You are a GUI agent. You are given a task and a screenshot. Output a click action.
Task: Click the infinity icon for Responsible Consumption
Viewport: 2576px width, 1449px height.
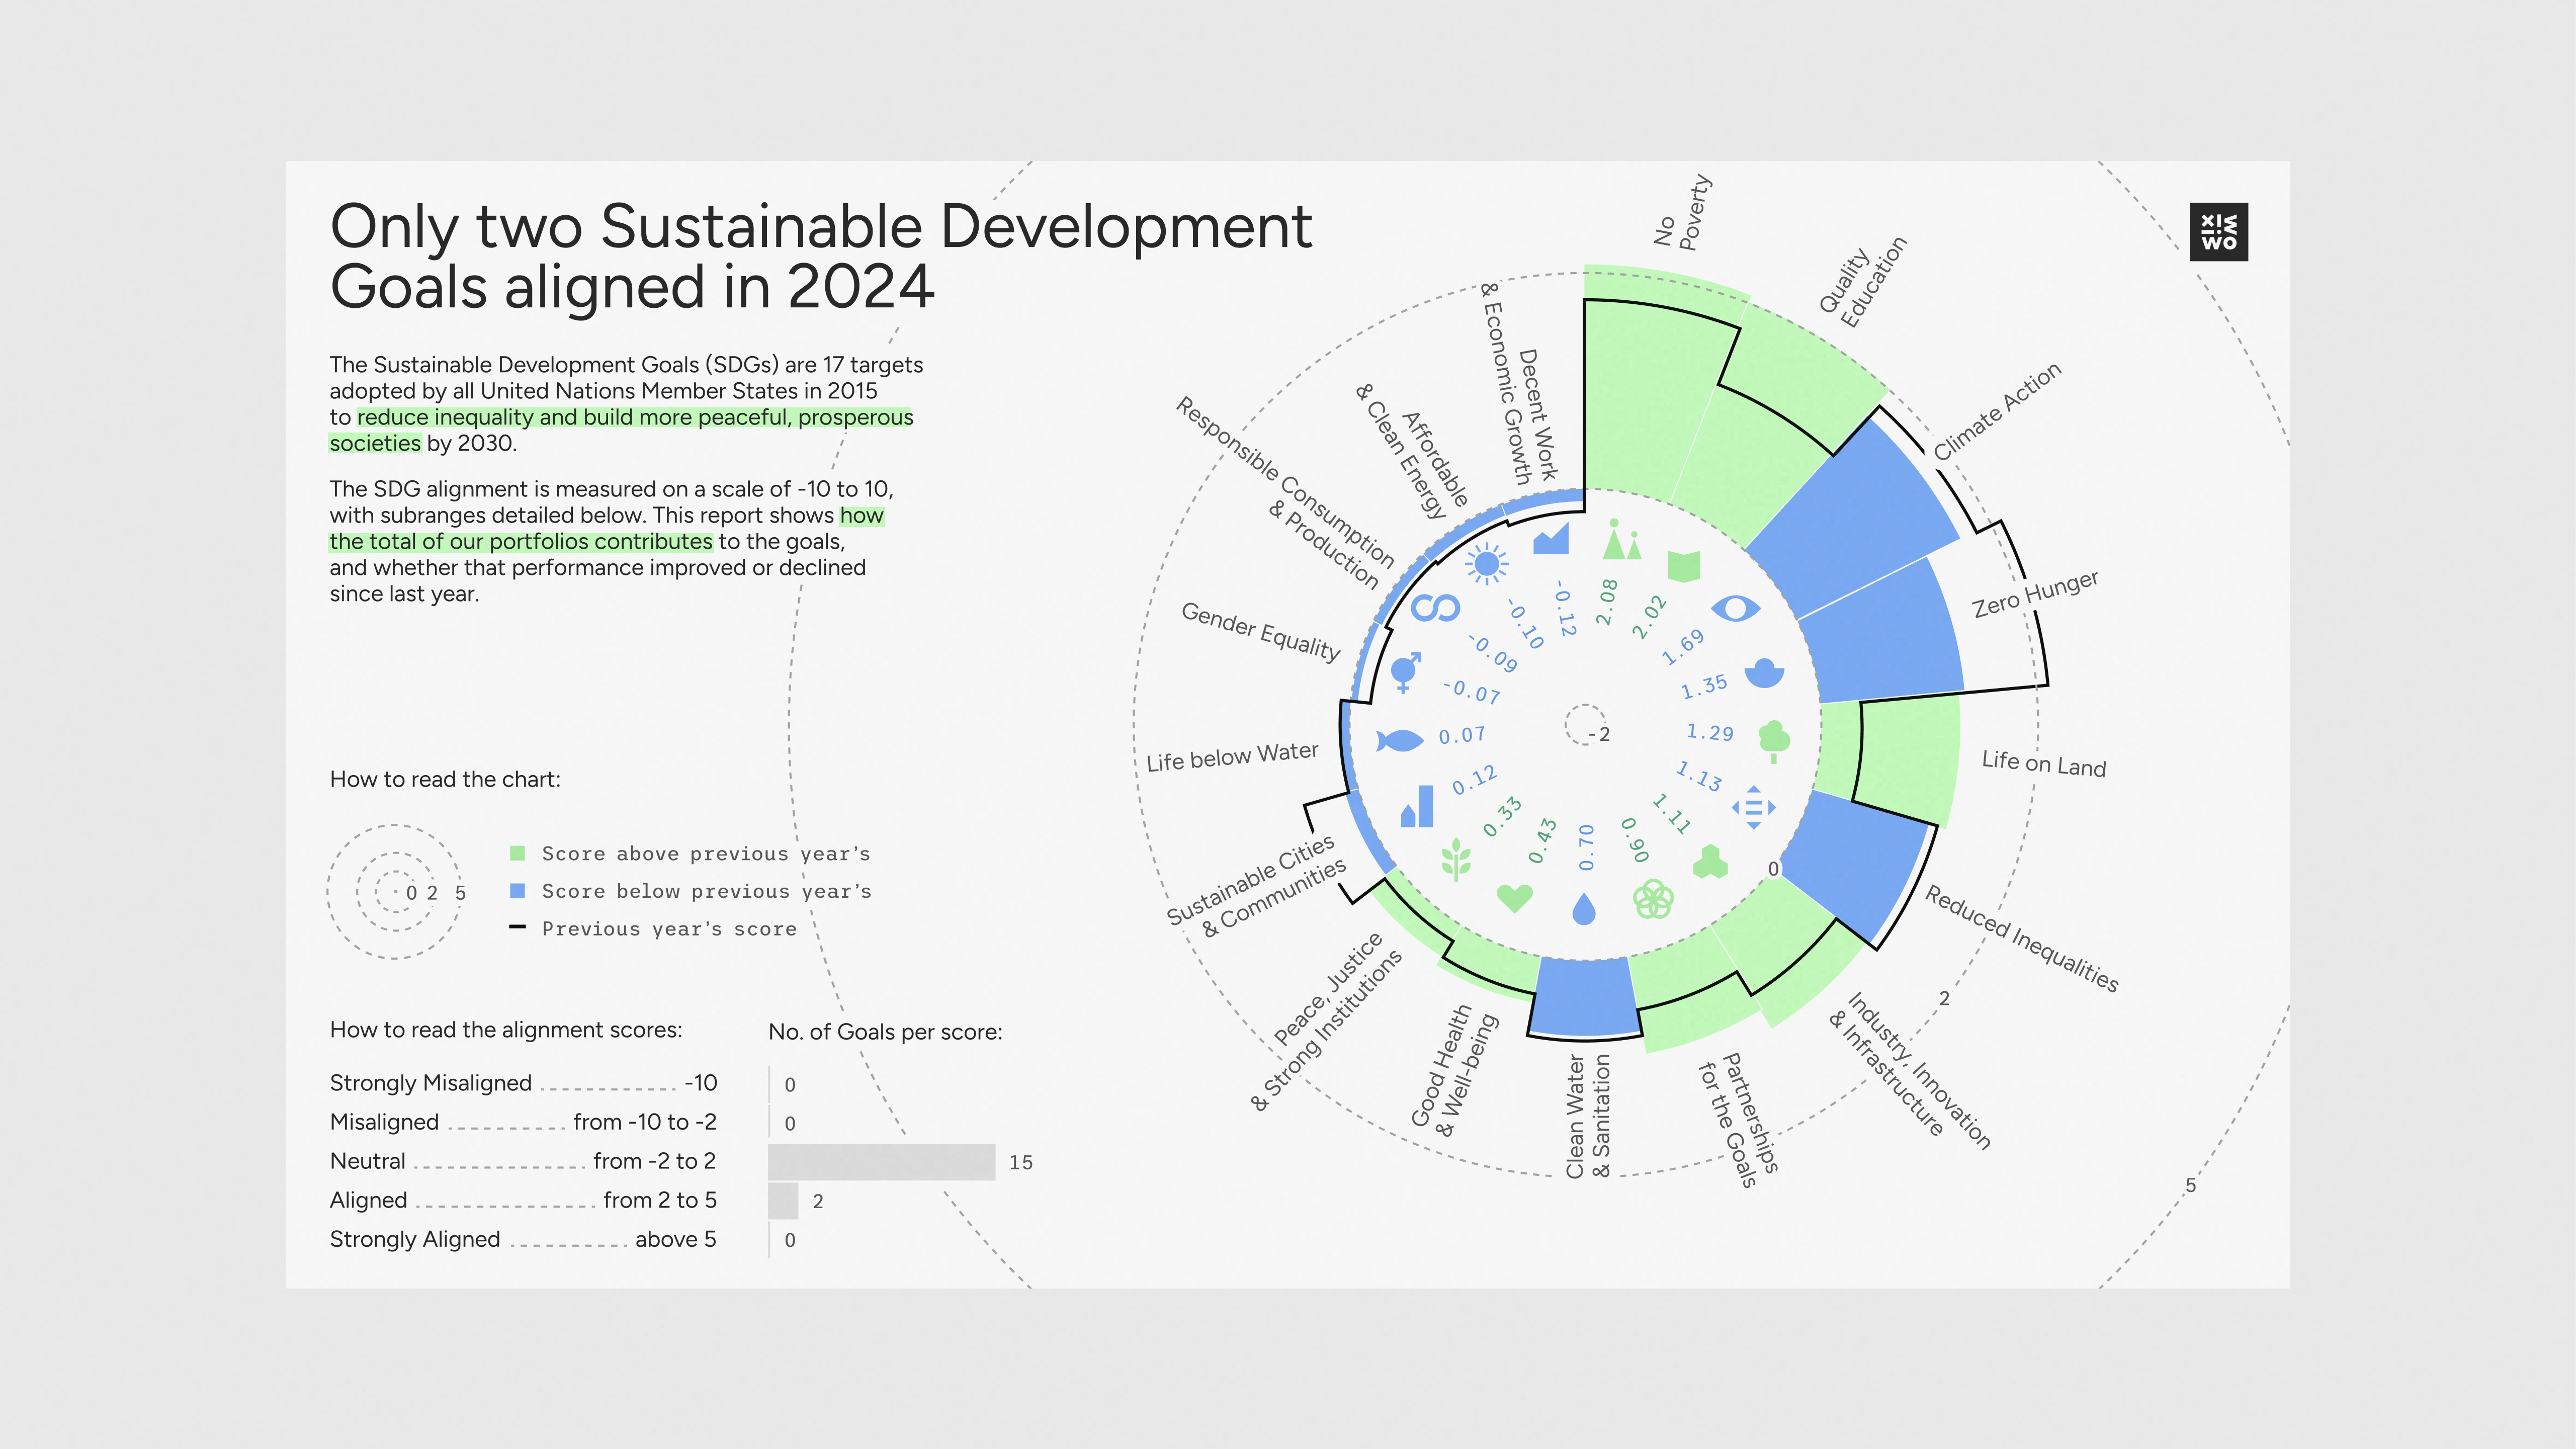tap(1435, 607)
